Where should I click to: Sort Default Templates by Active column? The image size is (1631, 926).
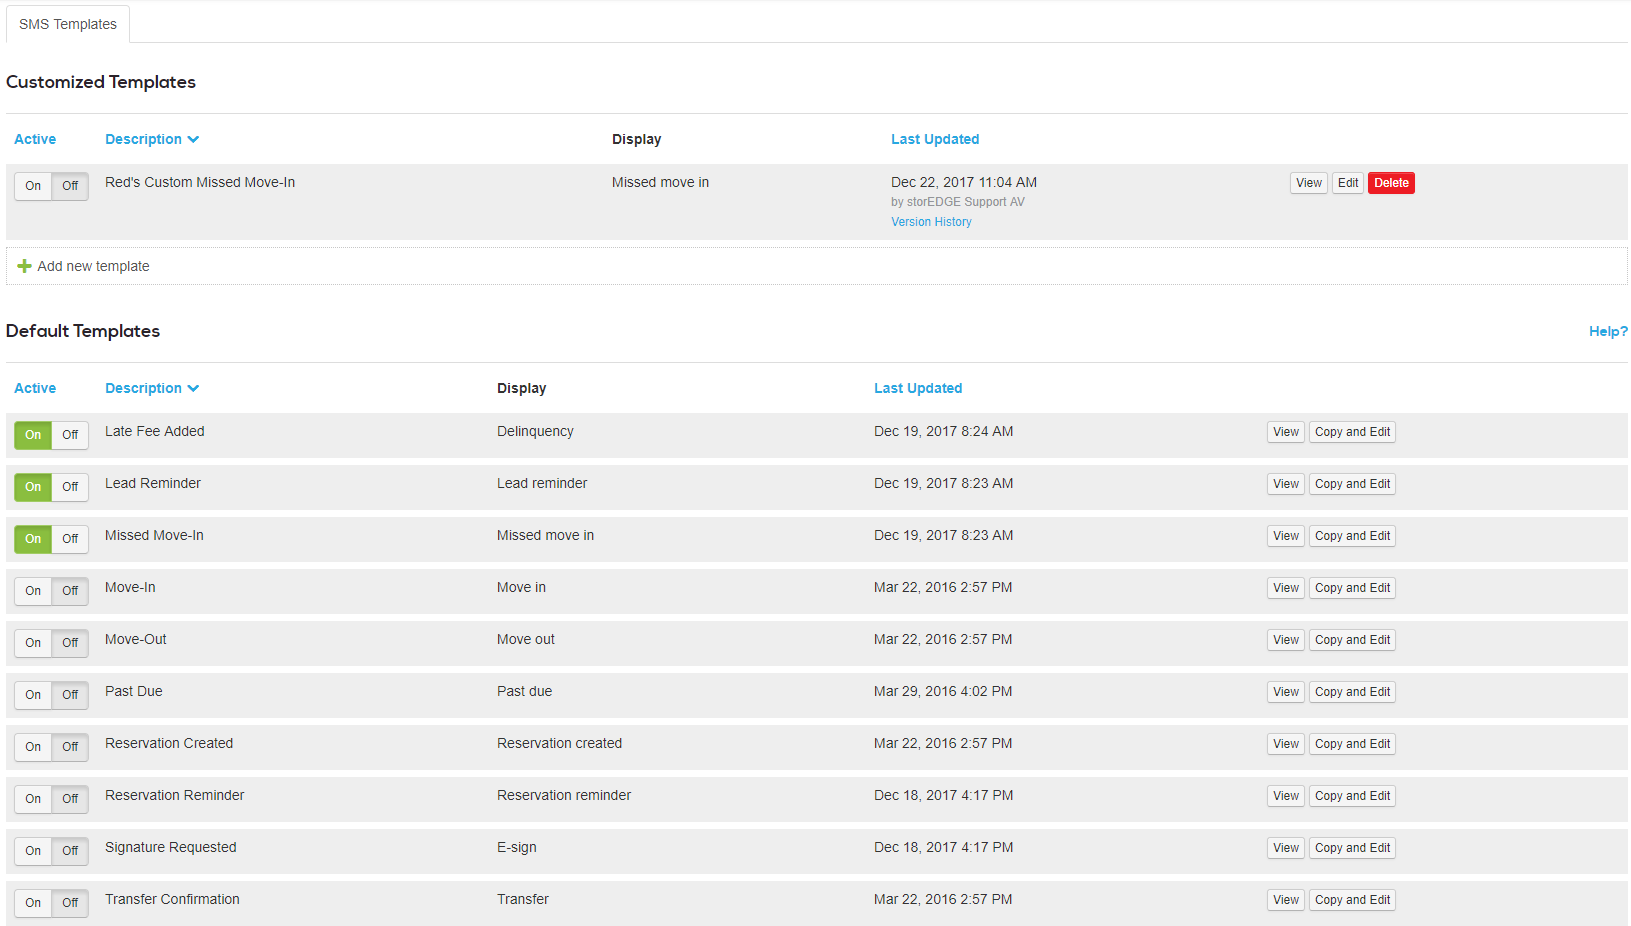35,388
